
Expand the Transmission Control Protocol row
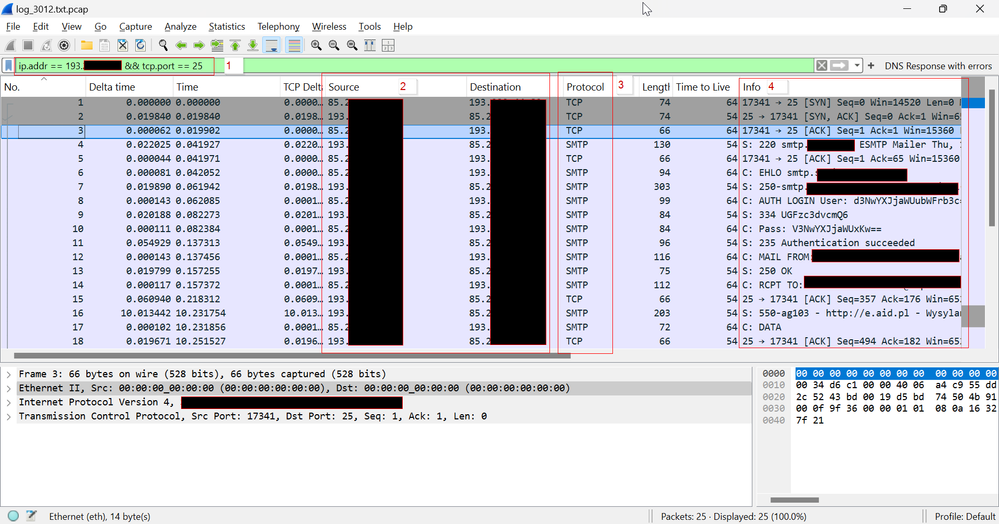pyautogui.click(x=8, y=416)
